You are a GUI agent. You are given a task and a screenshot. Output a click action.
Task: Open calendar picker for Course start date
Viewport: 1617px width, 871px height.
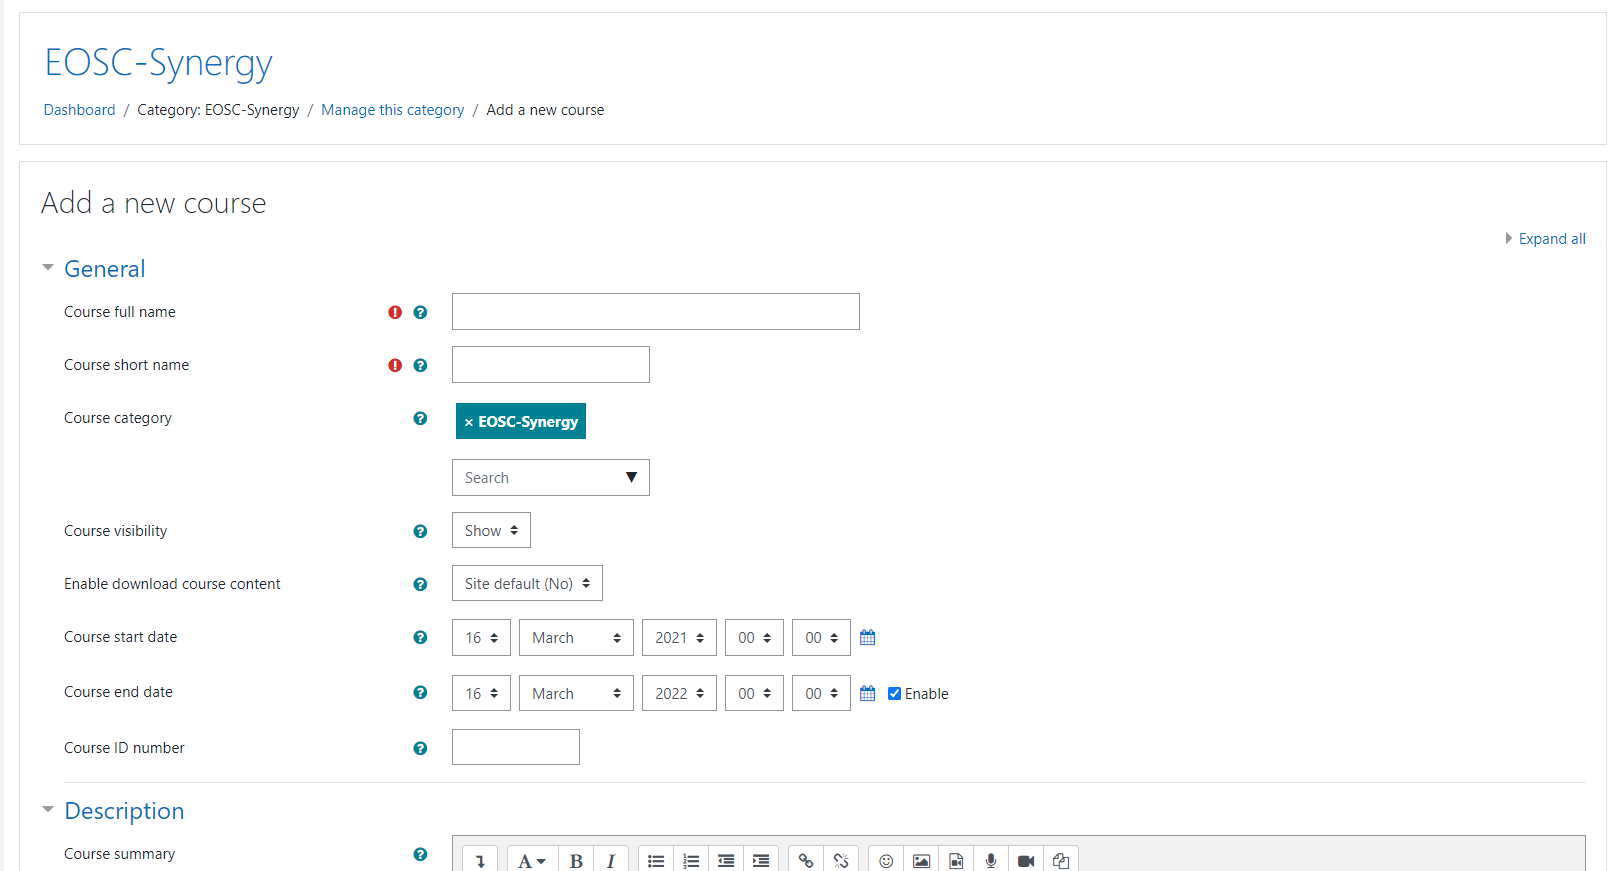pos(868,637)
